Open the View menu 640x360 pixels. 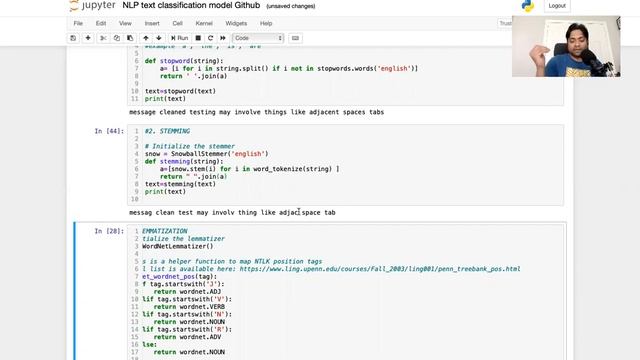pyautogui.click(x=125, y=23)
